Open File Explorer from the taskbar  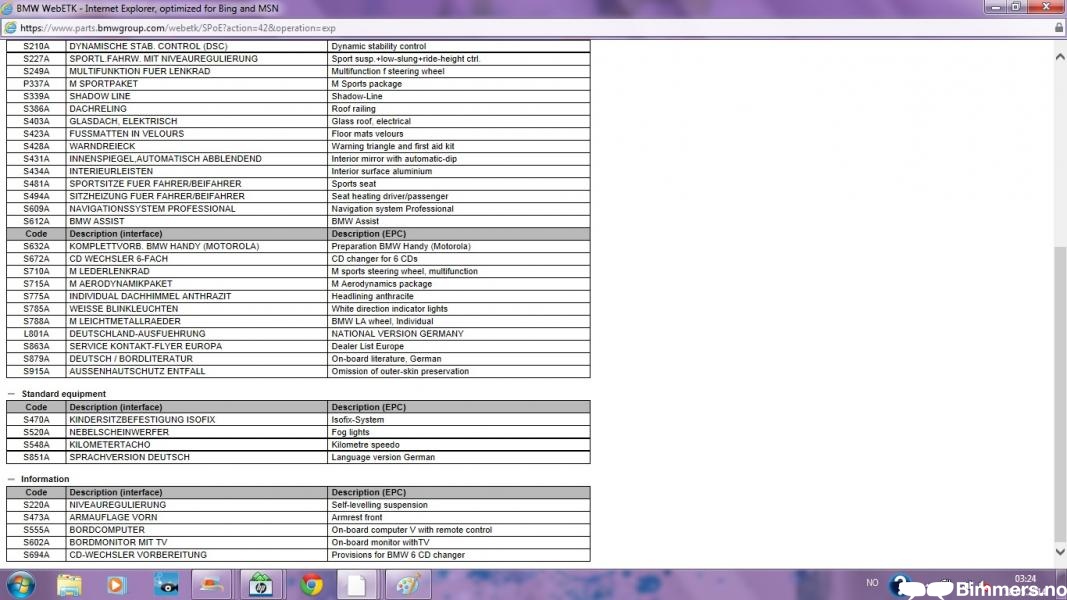(x=69, y=585)
